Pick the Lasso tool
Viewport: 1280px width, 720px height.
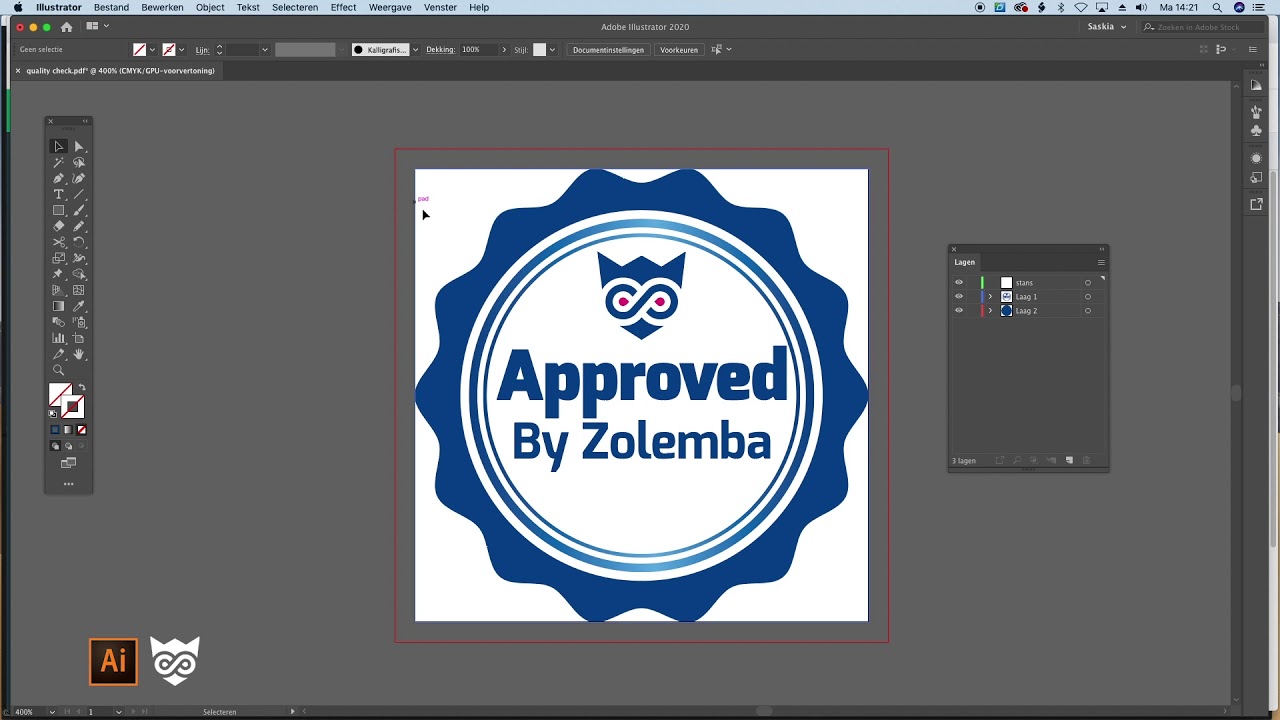79,162
